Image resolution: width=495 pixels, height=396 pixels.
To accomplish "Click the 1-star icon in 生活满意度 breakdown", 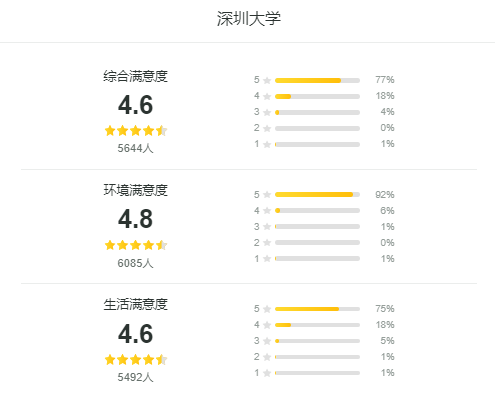I will click(267, 373).
